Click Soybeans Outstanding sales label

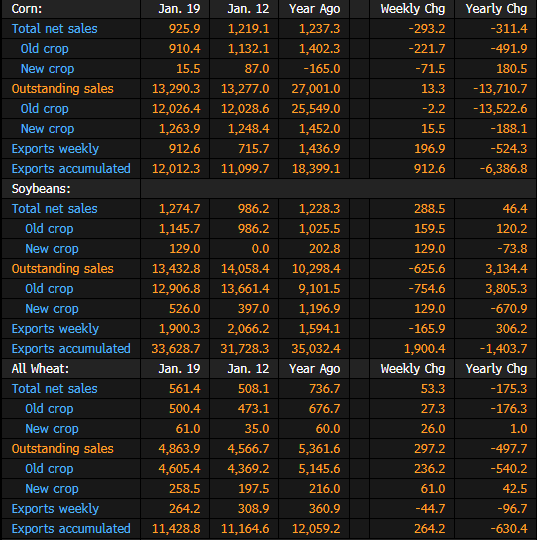coord(62,269)
